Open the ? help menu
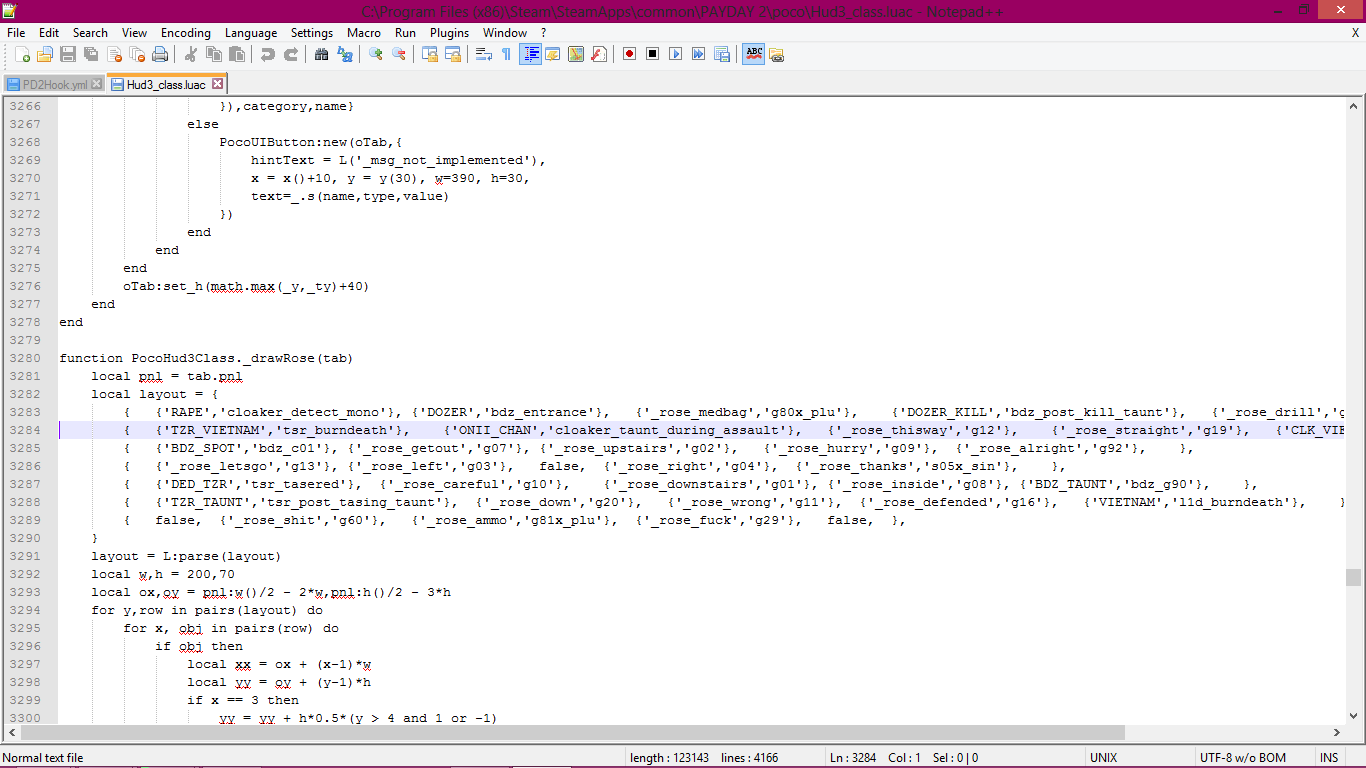Viewport: 1366px width, 768px height. point(544,33)
